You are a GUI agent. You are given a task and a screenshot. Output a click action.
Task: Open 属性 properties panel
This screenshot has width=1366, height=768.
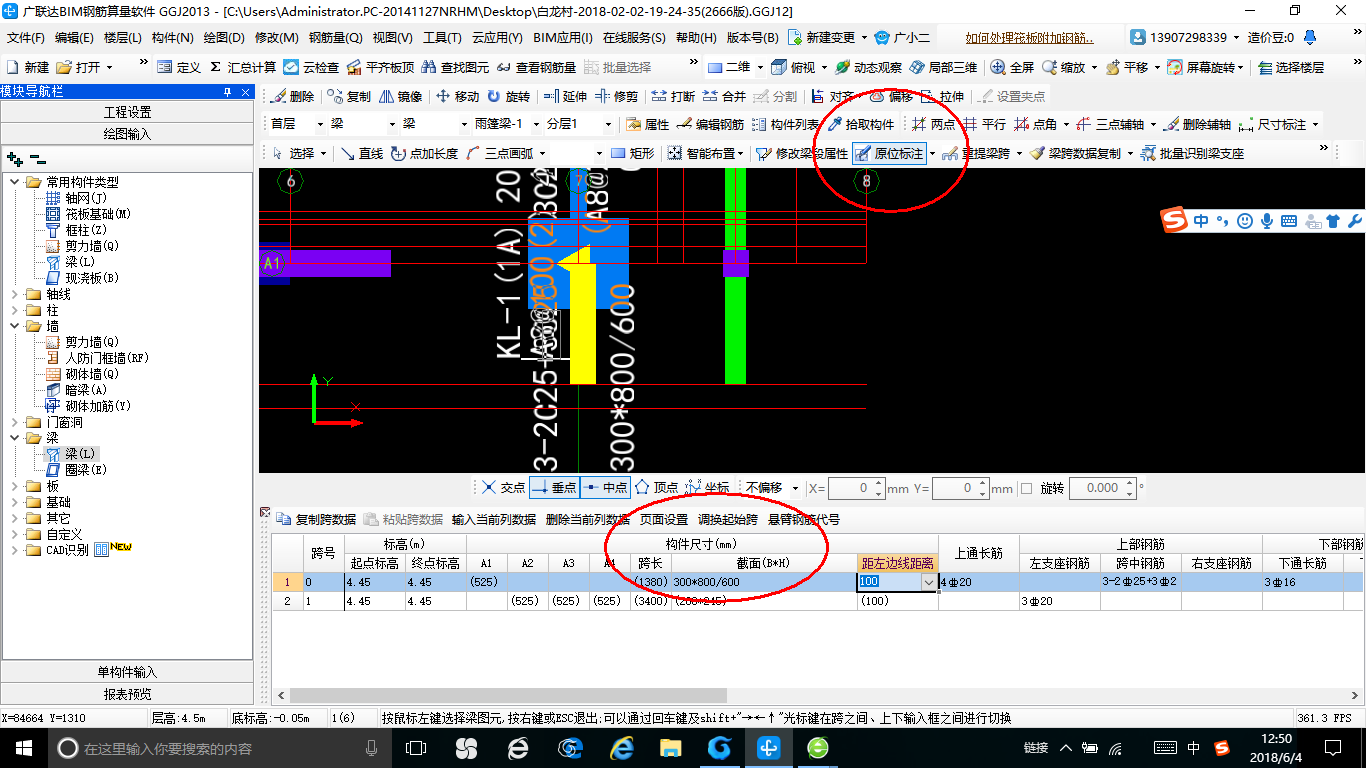(x=647, y=125)
